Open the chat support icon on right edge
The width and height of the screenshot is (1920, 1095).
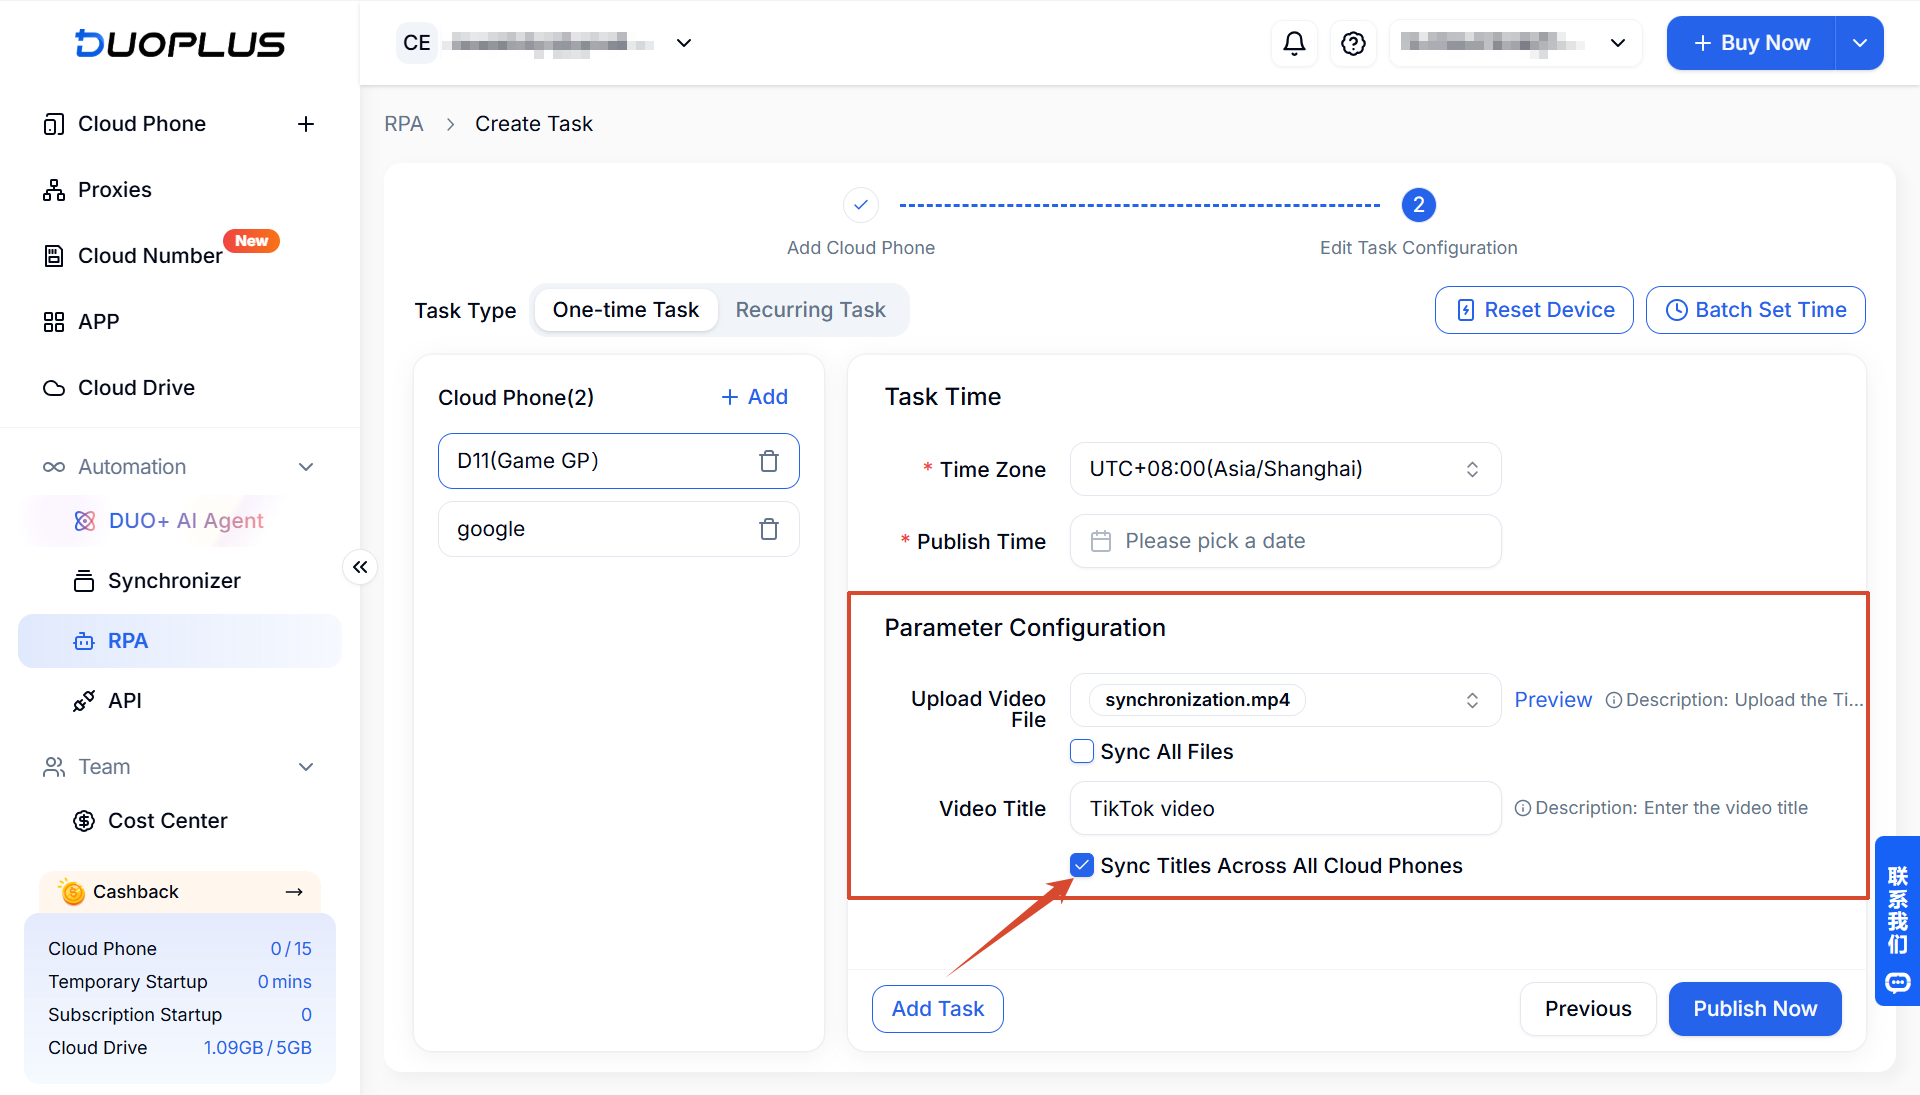coord(1897,983)
